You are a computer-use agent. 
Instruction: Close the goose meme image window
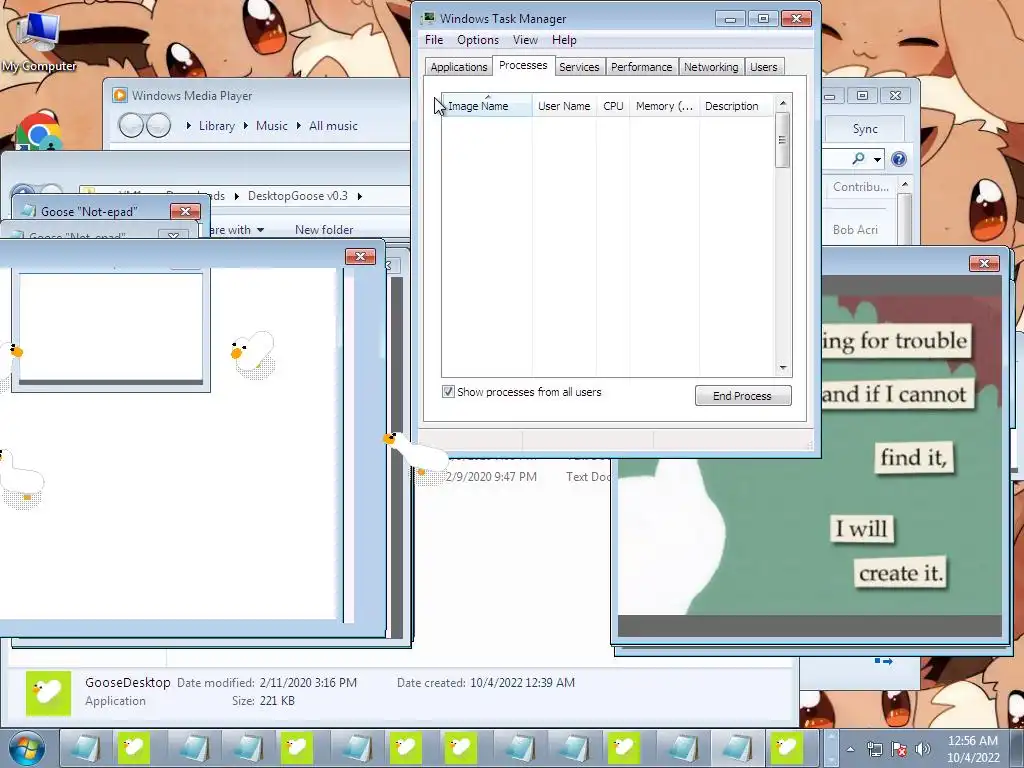point(984,263)
